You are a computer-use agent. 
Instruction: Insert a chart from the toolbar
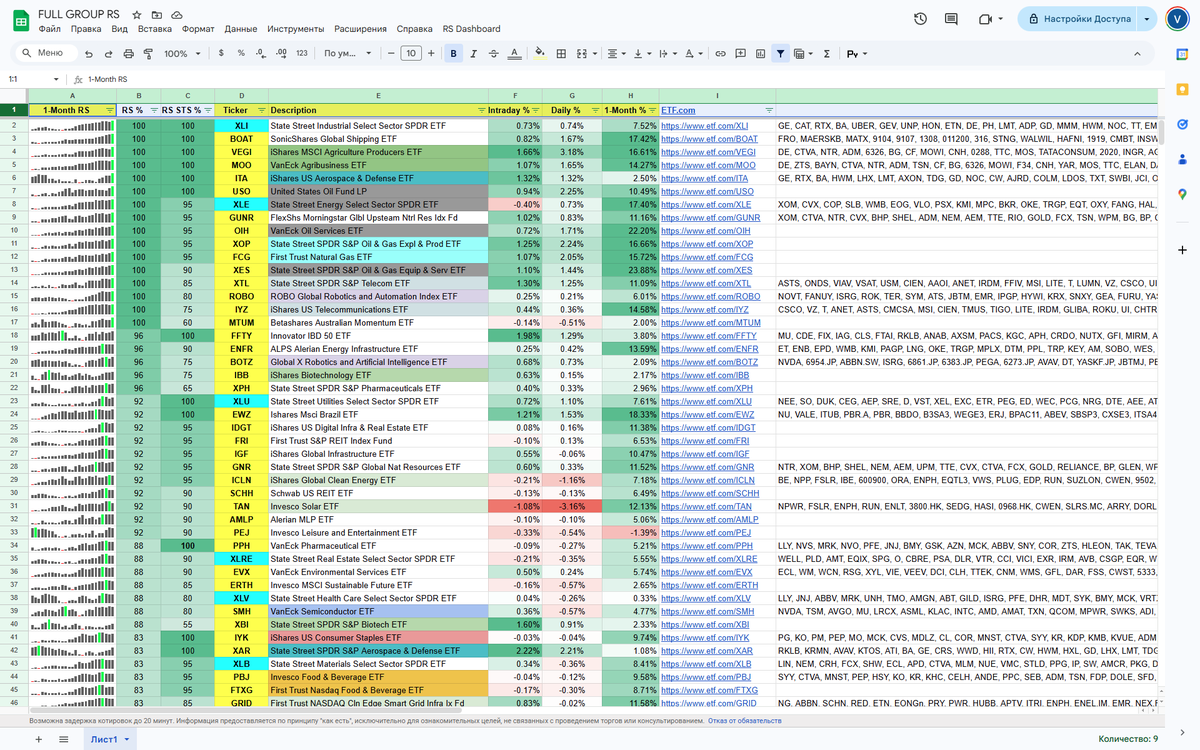[x=760, y=54]
